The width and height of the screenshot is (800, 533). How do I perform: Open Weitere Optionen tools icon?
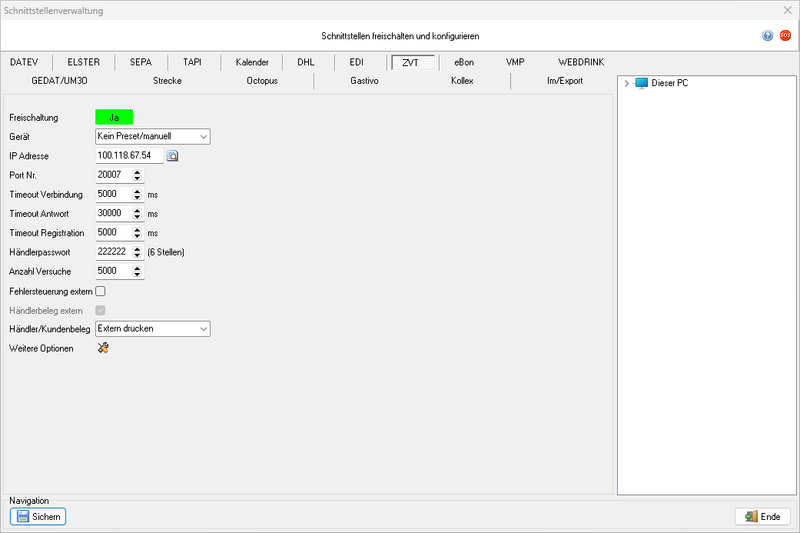click(102, 347)
